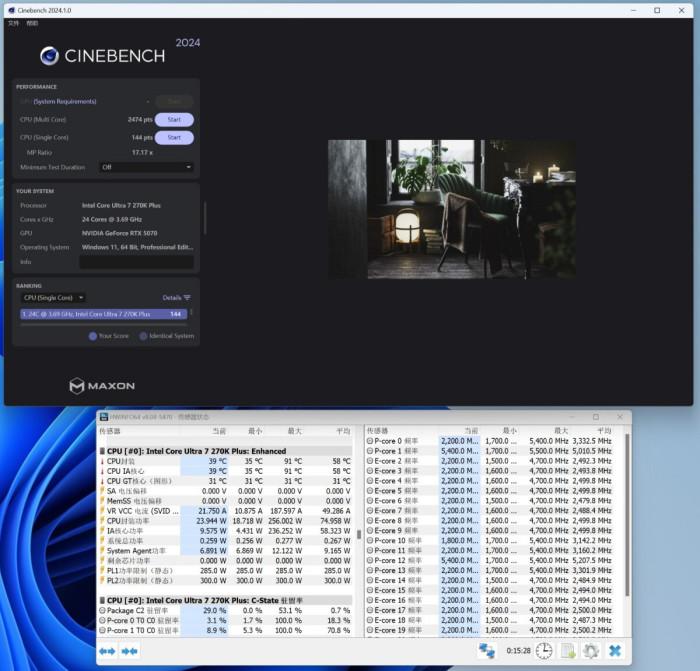This screenshot has height=671, width=700.
Task: Select the P-core 10 频率 row
Action: 490,540
